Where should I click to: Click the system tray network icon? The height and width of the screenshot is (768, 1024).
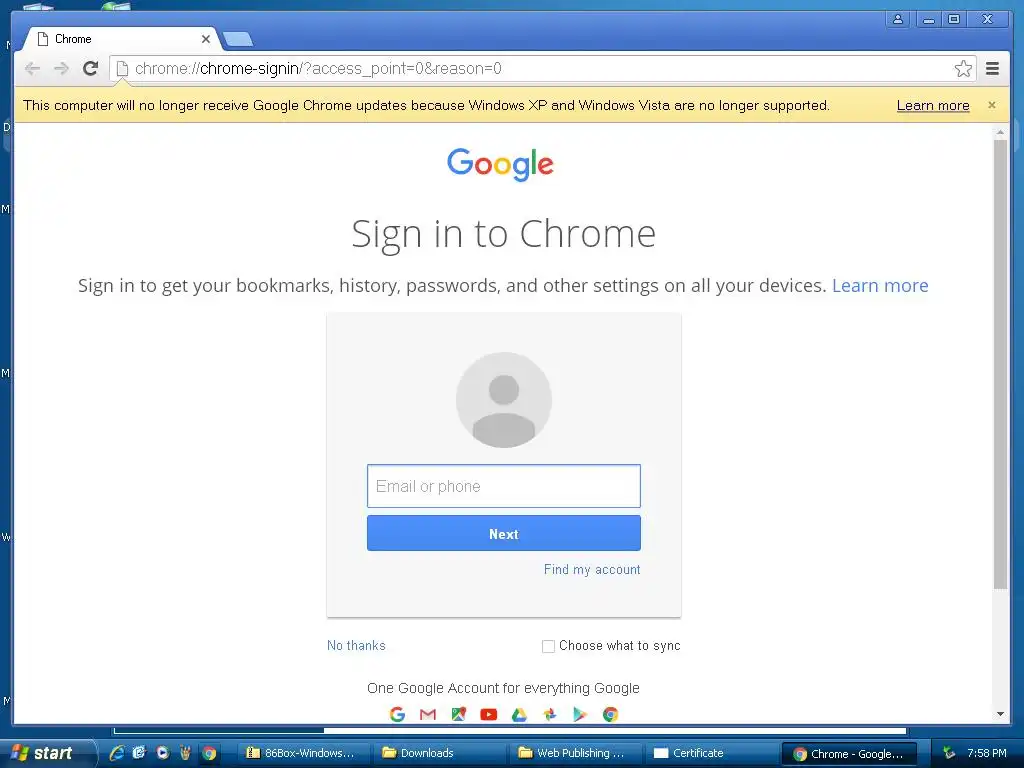(x=949, y=753)
